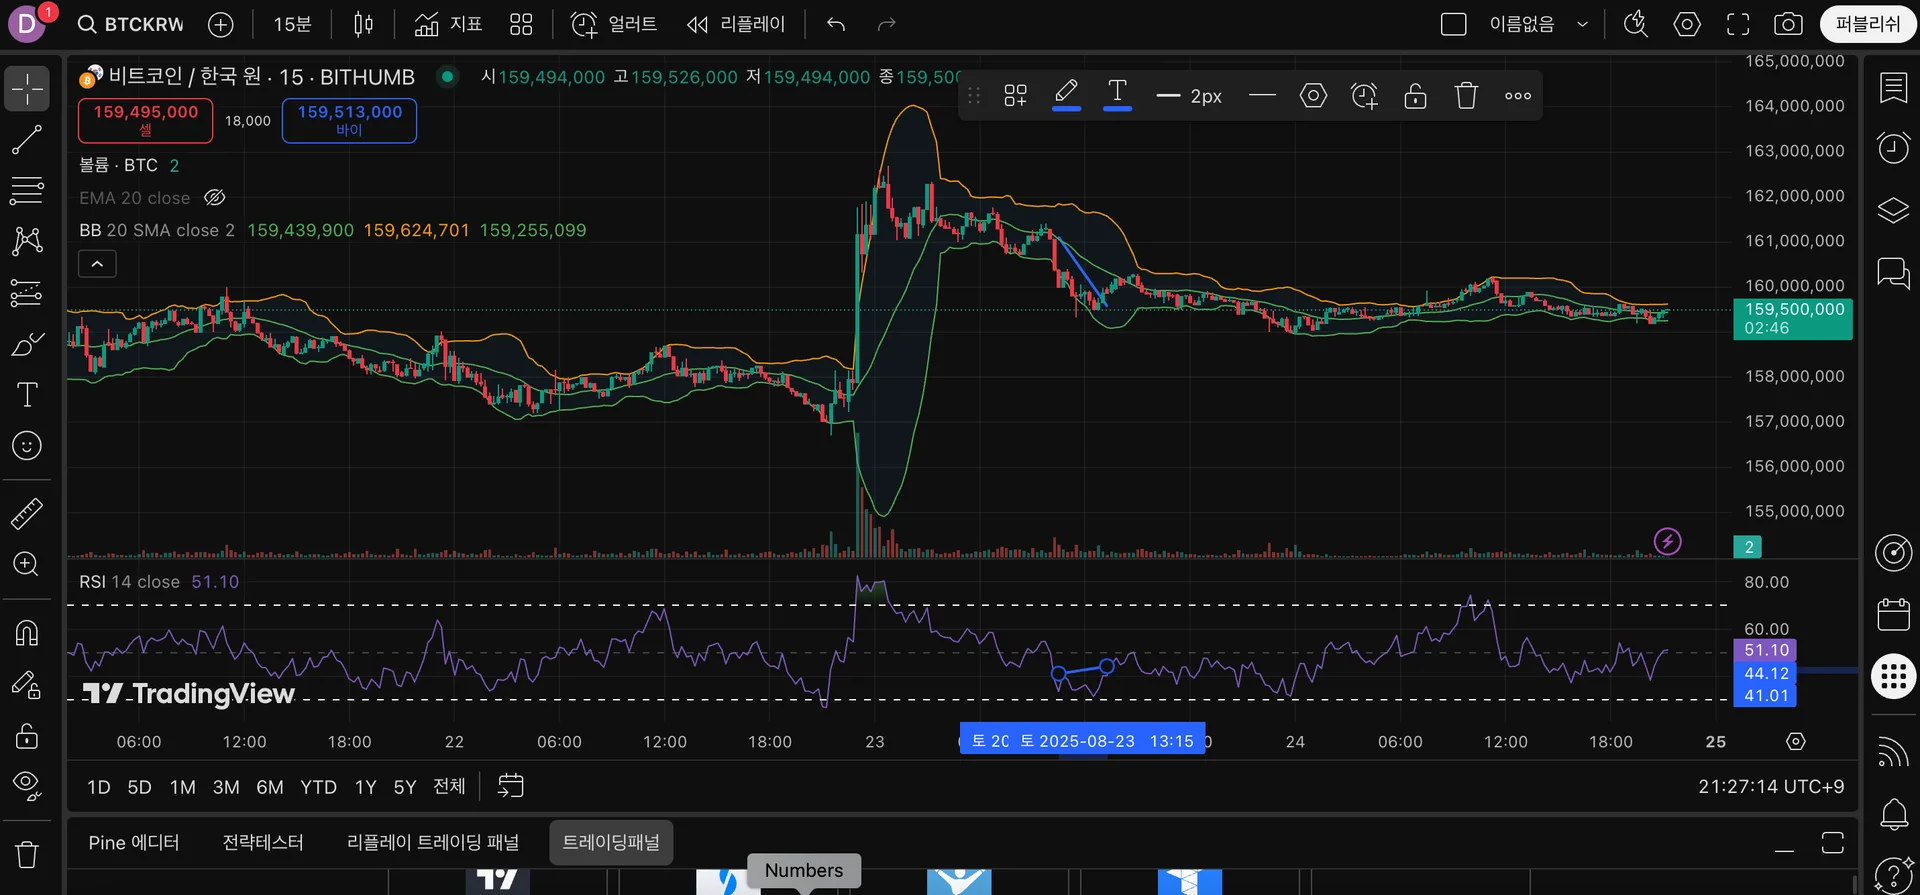Switch to the Pine 에디터 tab

pyautogui.click(x=134, y=843)
